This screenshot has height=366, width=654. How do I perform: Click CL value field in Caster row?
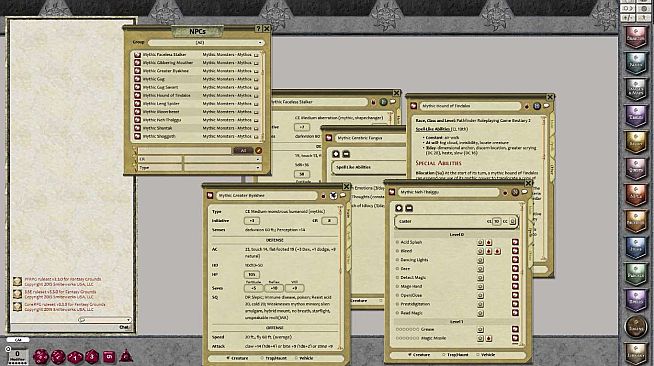click(x=496, y=222)
